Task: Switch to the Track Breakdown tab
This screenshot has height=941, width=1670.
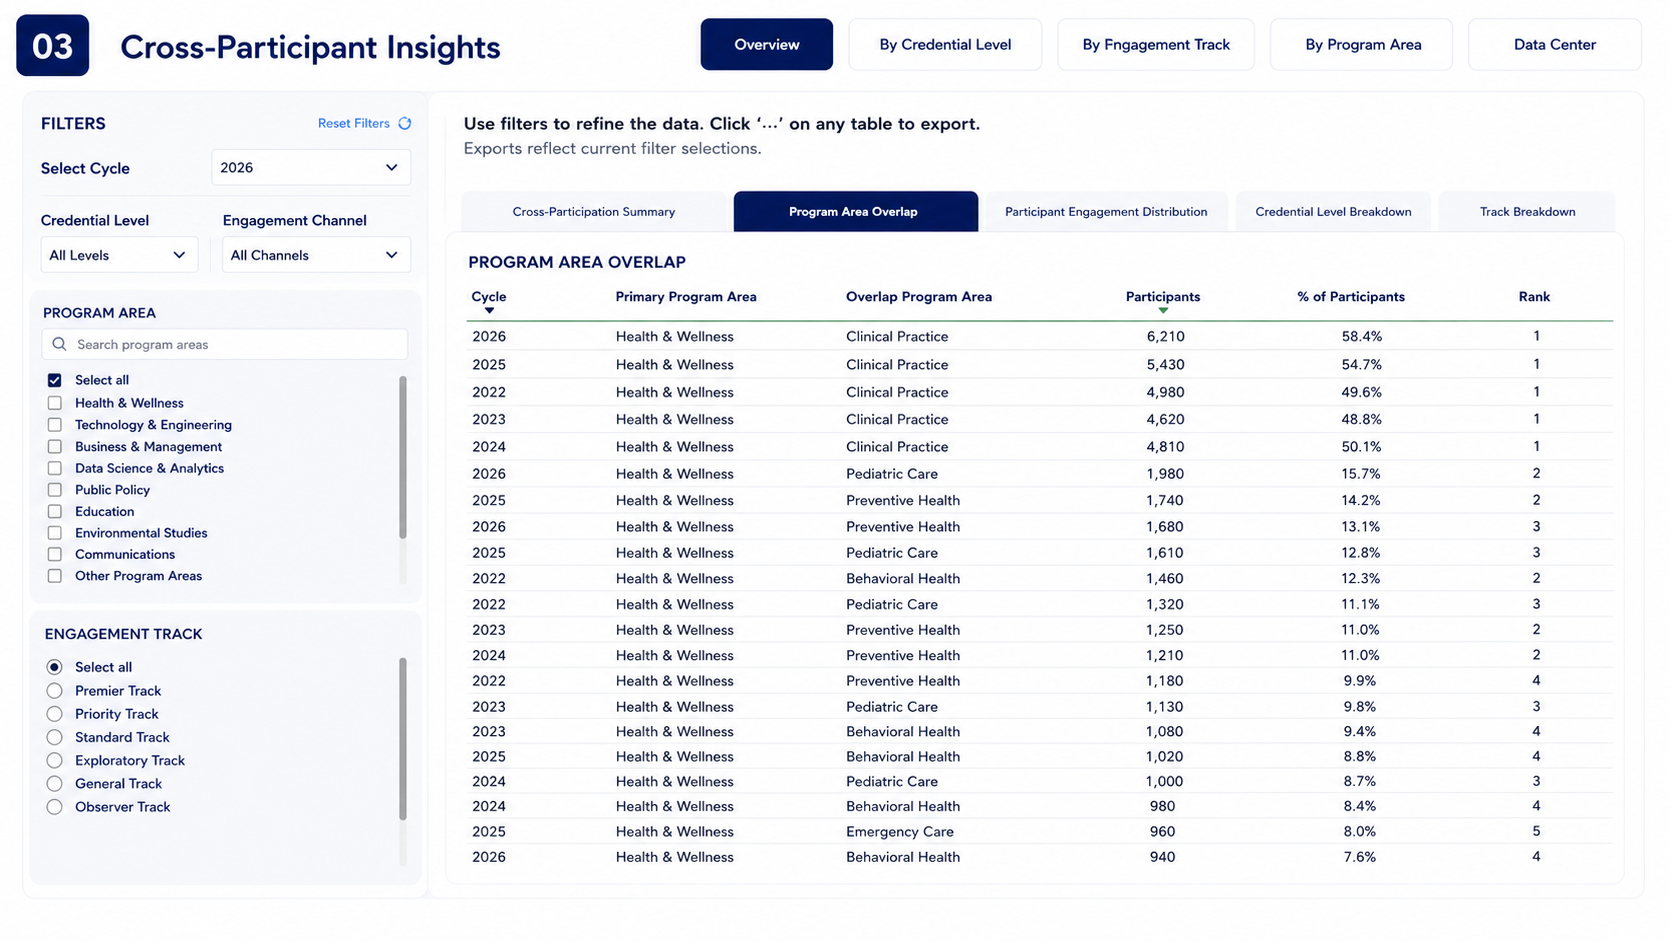Action: click(x=1527, y=212)
